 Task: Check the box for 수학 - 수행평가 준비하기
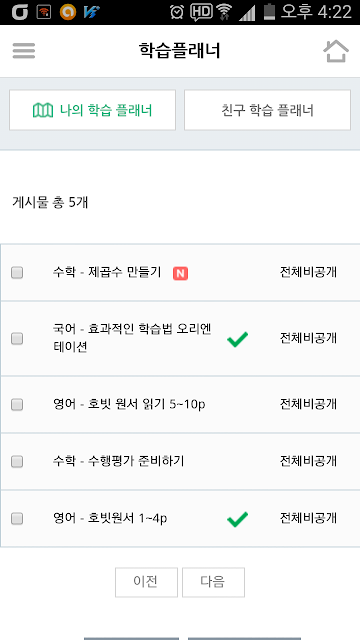tap(17, 462)
